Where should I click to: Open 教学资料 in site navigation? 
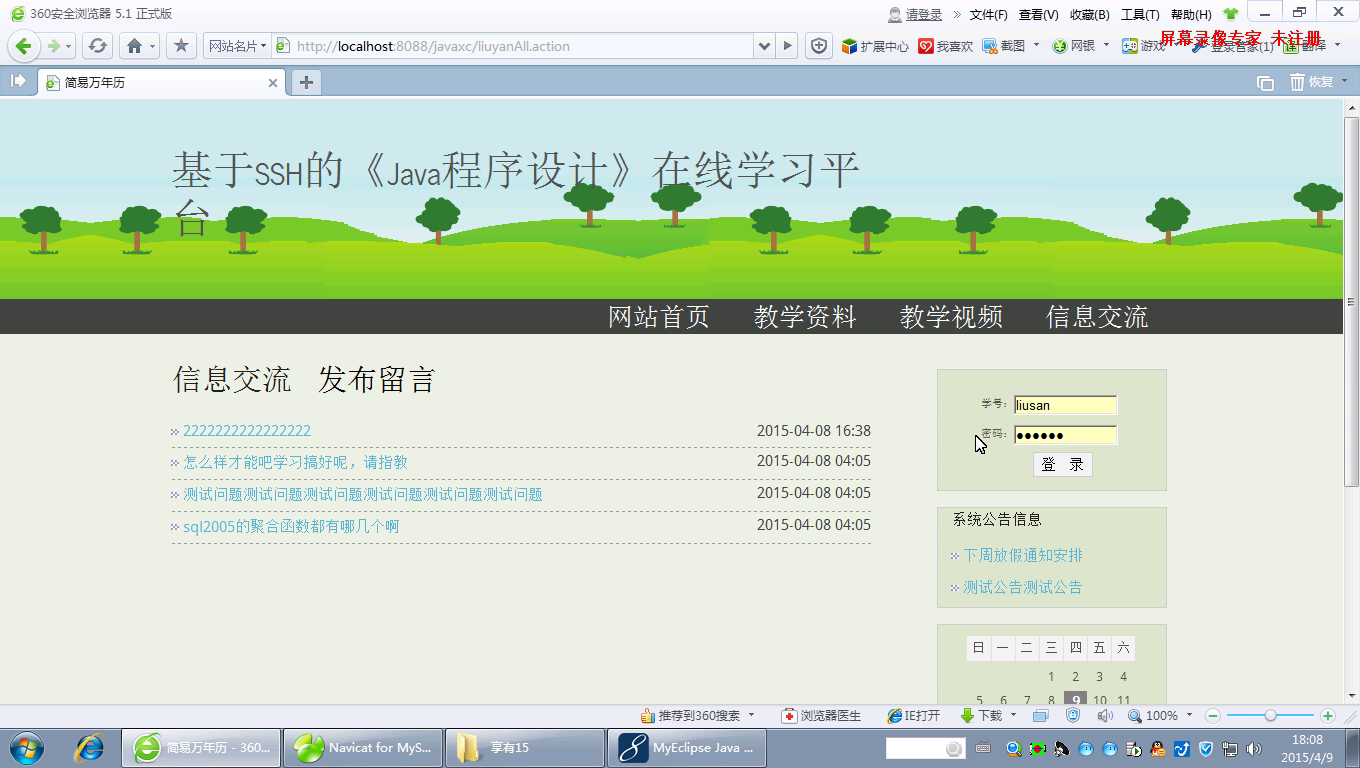pos(805,317)
